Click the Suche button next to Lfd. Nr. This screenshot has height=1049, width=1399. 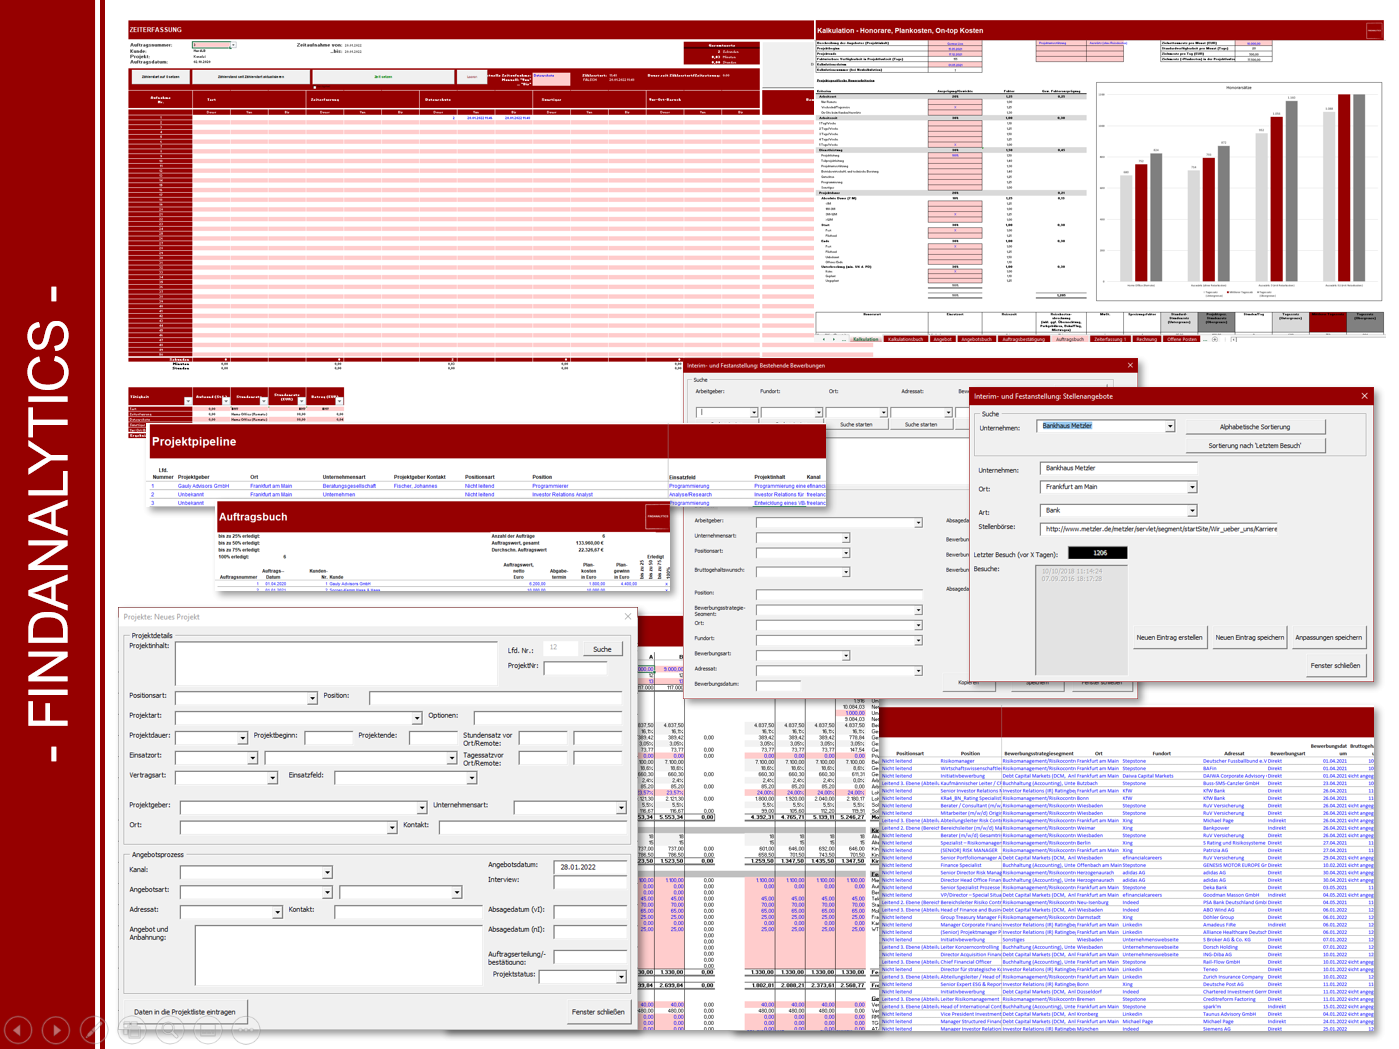(x=602, y=649)
